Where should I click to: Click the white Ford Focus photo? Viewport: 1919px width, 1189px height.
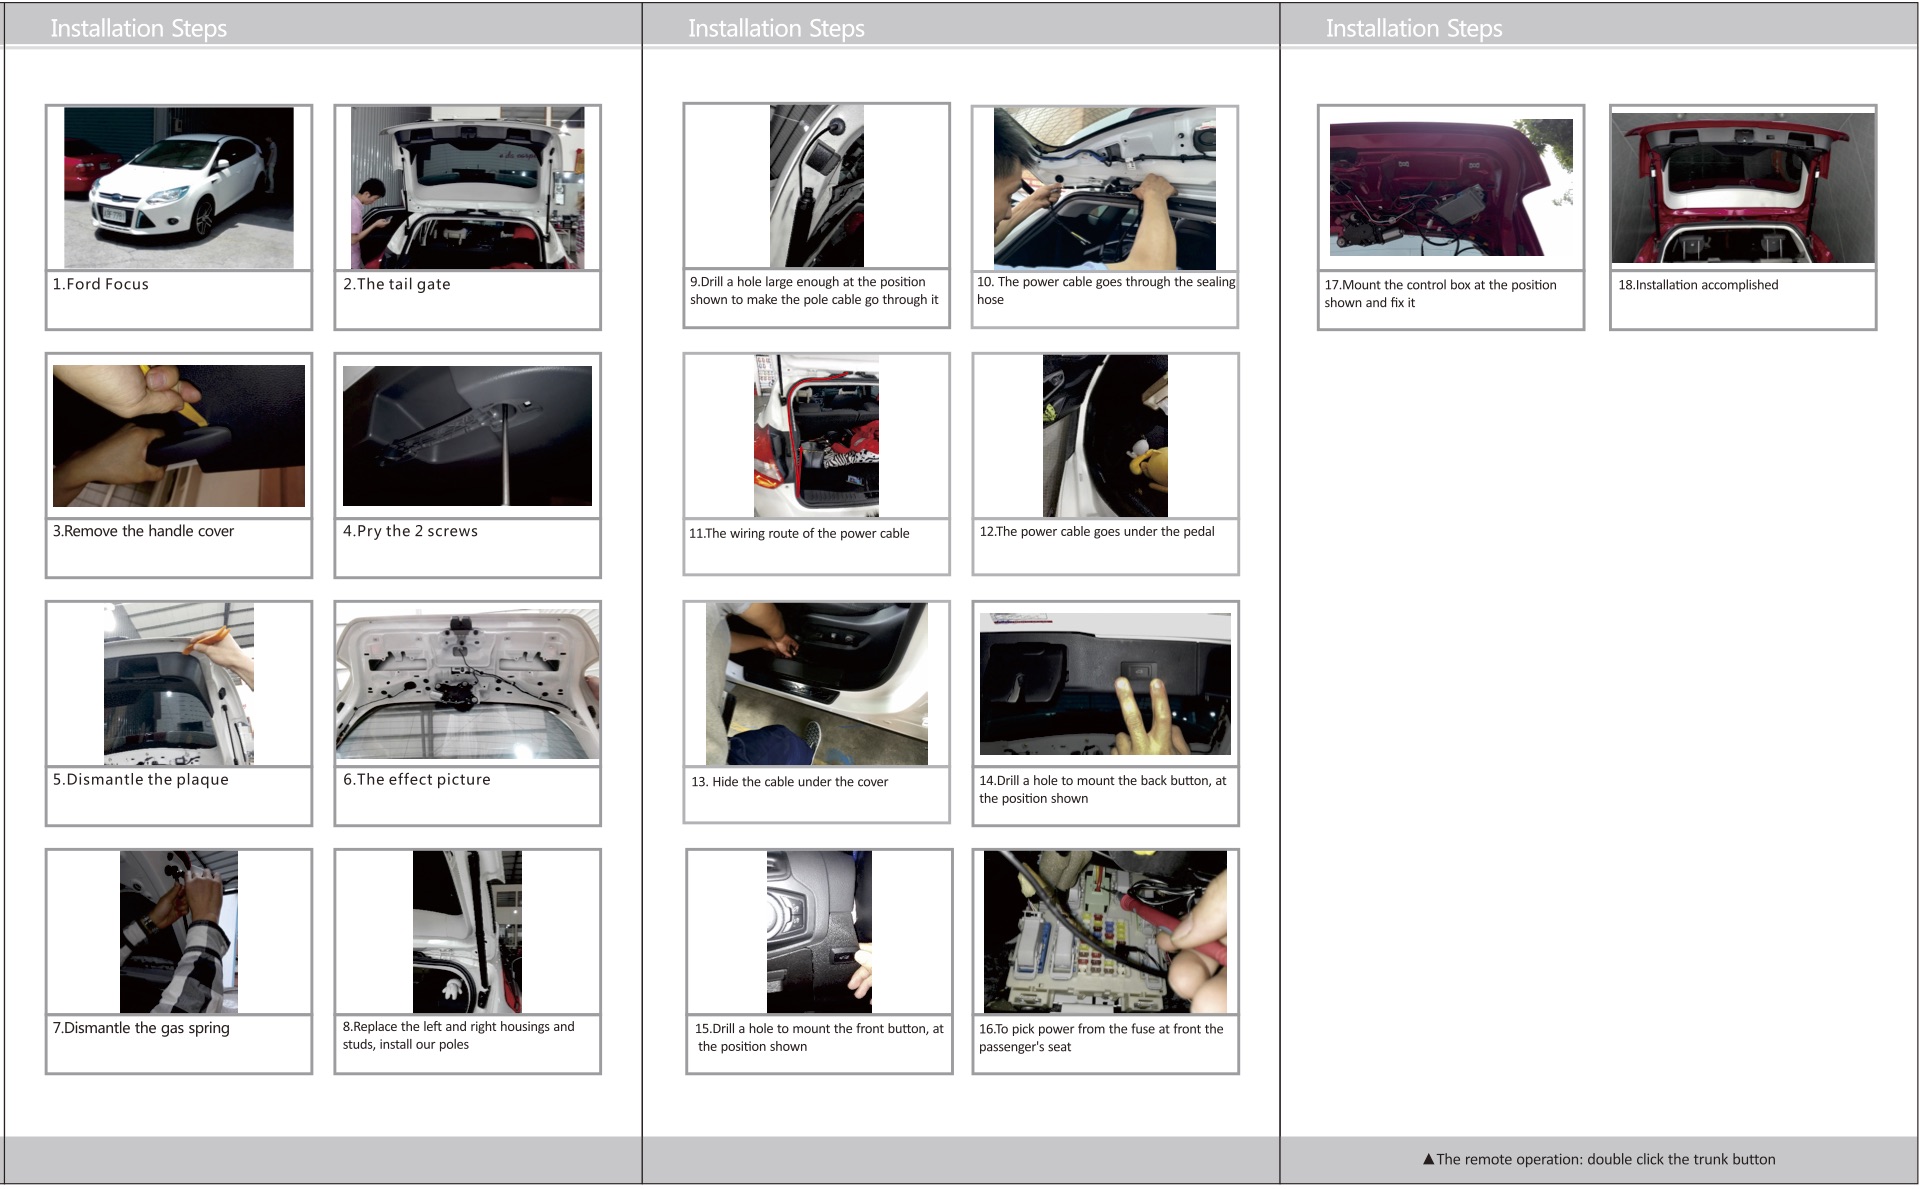tap(179, 188)
